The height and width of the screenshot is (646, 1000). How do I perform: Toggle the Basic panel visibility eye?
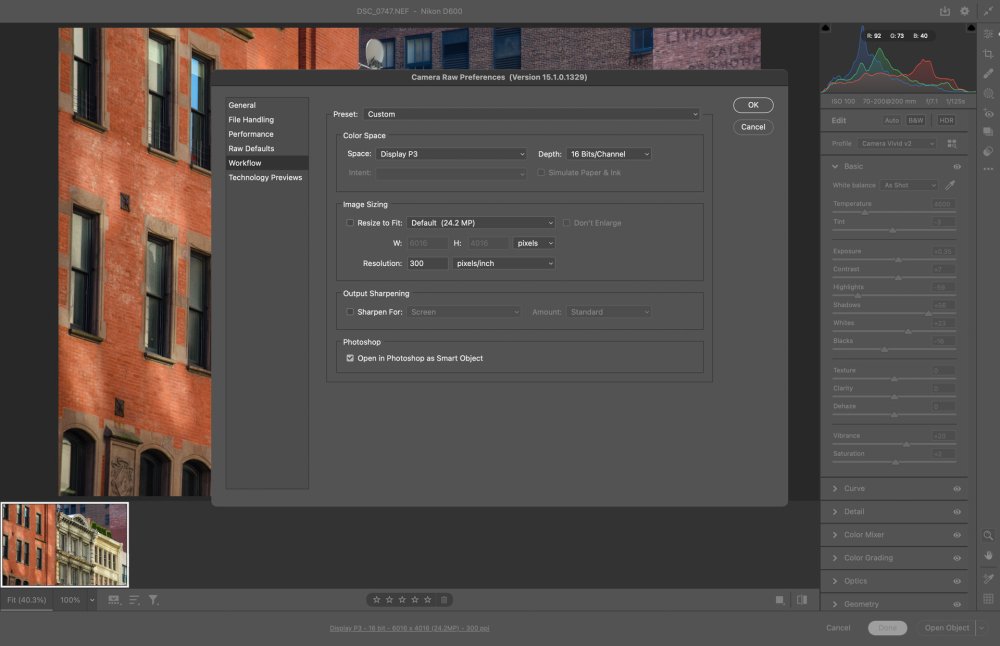click(957, 166)
